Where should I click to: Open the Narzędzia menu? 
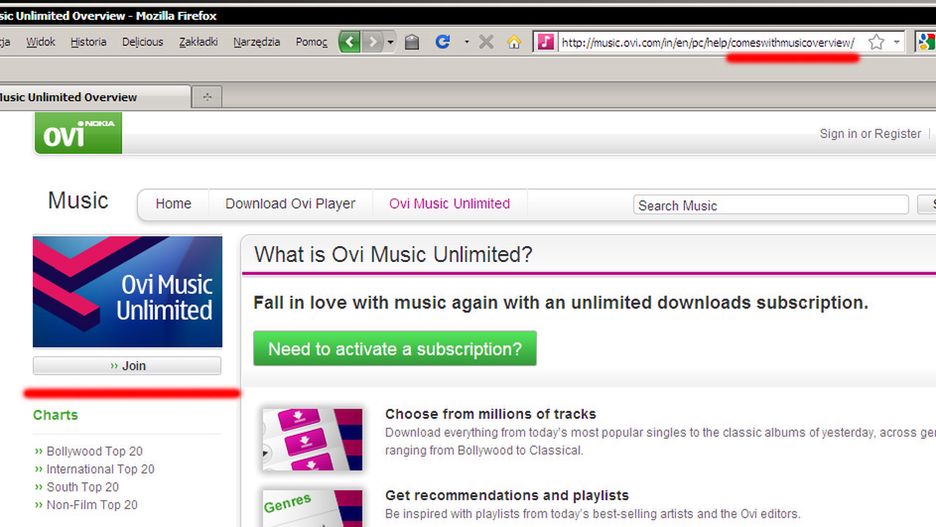(257, 42)
